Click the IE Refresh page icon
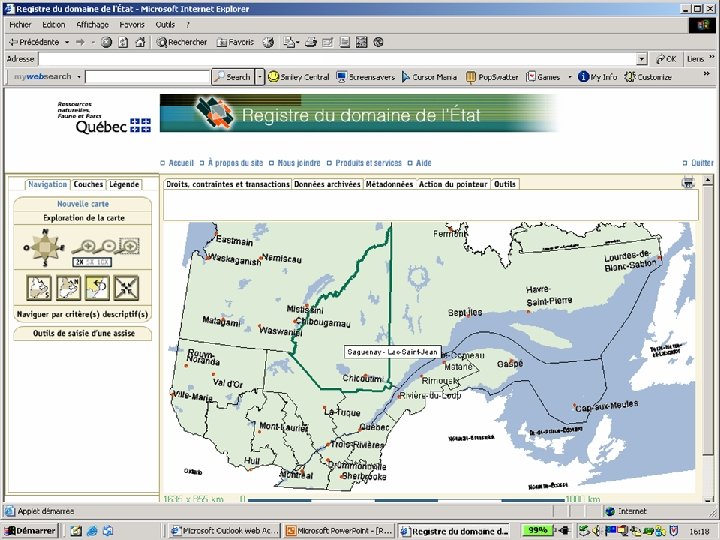Viewport: 720px width, 540px height. [123, 42]
